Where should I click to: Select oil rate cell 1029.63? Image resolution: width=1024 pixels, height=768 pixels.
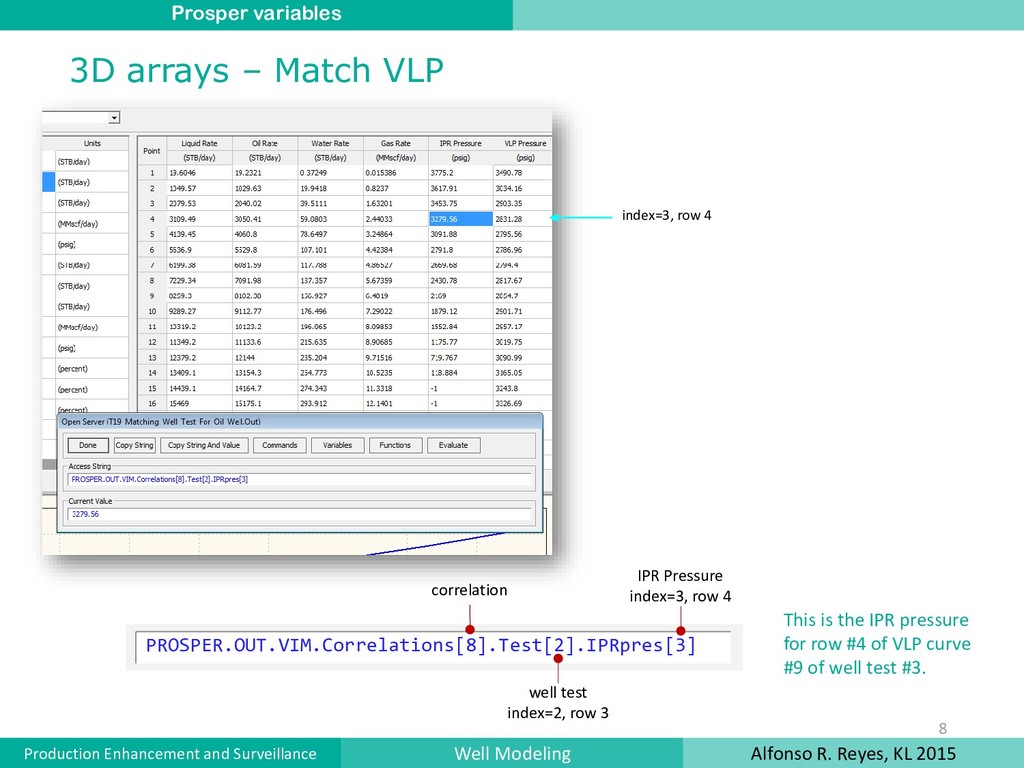click(x=264, y=188)
